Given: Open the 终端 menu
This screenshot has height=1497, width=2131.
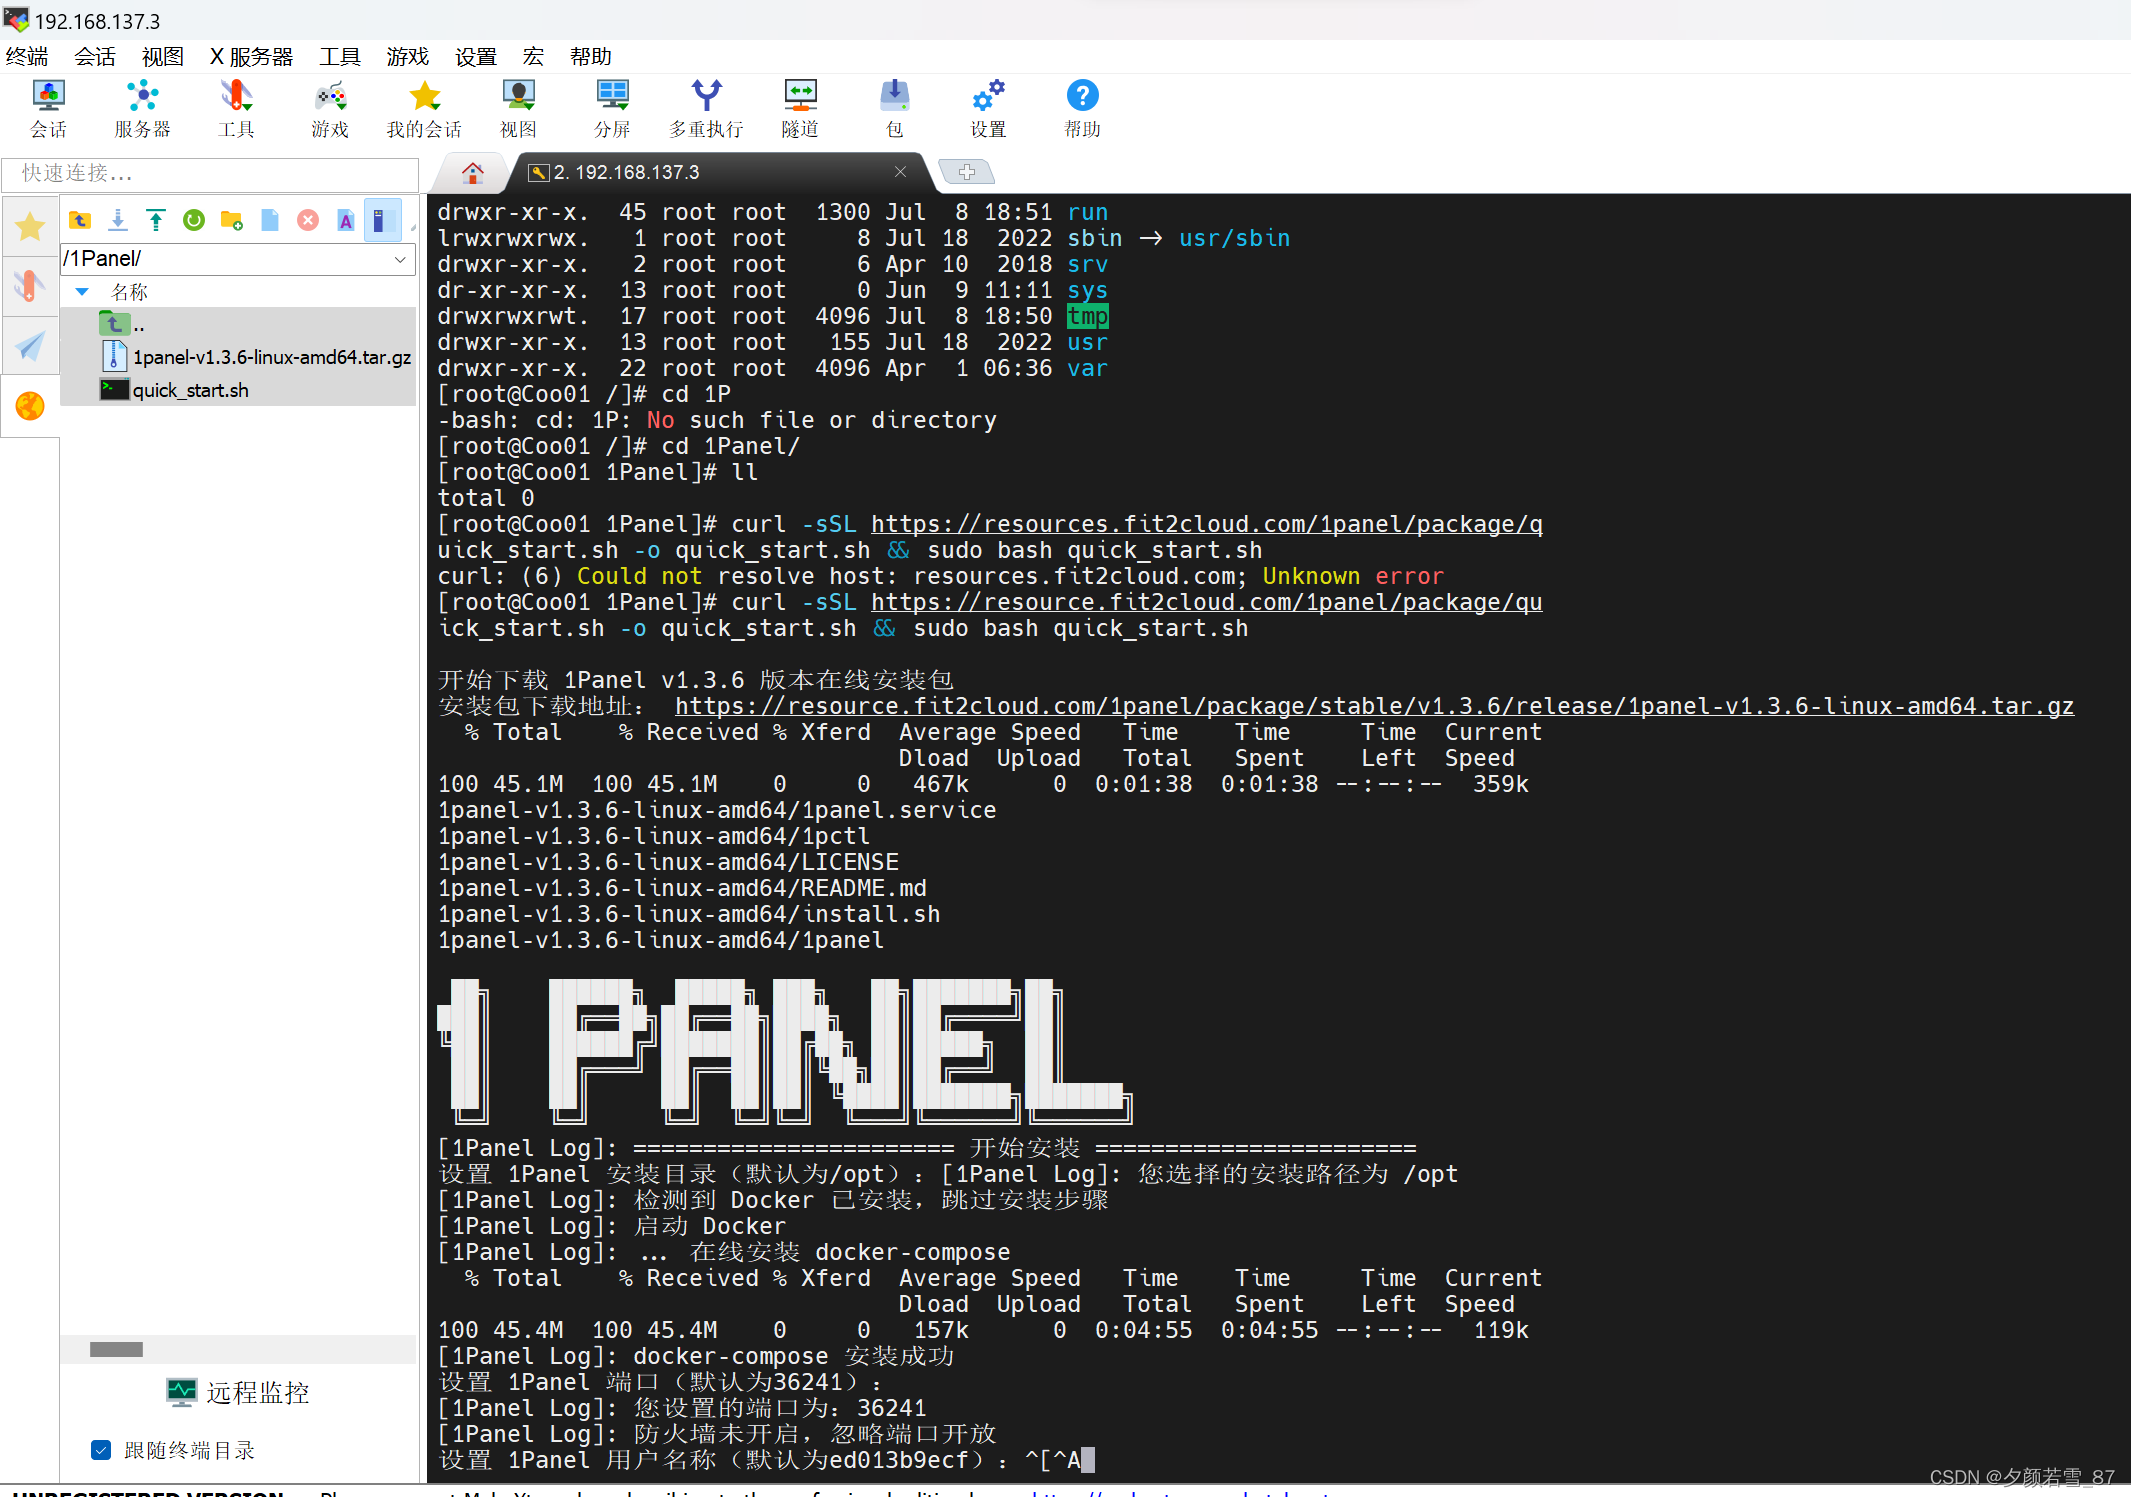Looking at the screenshot, I should [27, 57].
